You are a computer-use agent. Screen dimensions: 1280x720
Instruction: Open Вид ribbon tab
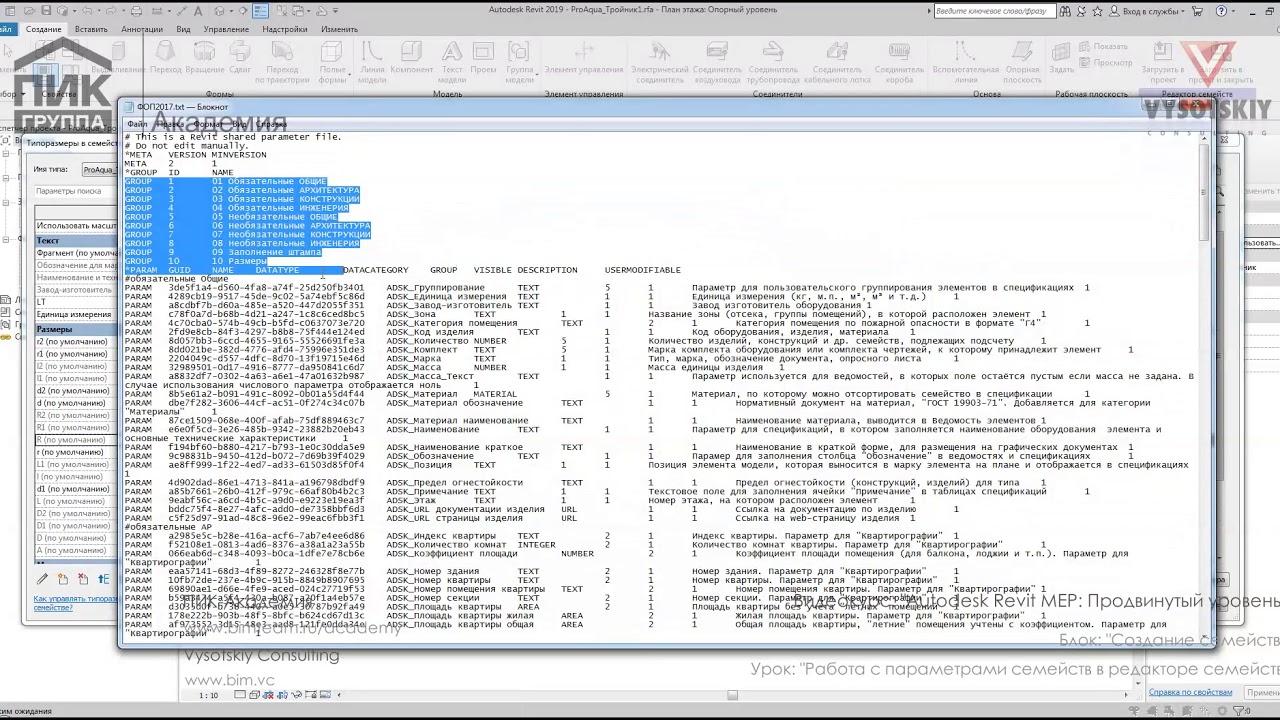click(183, 29)
